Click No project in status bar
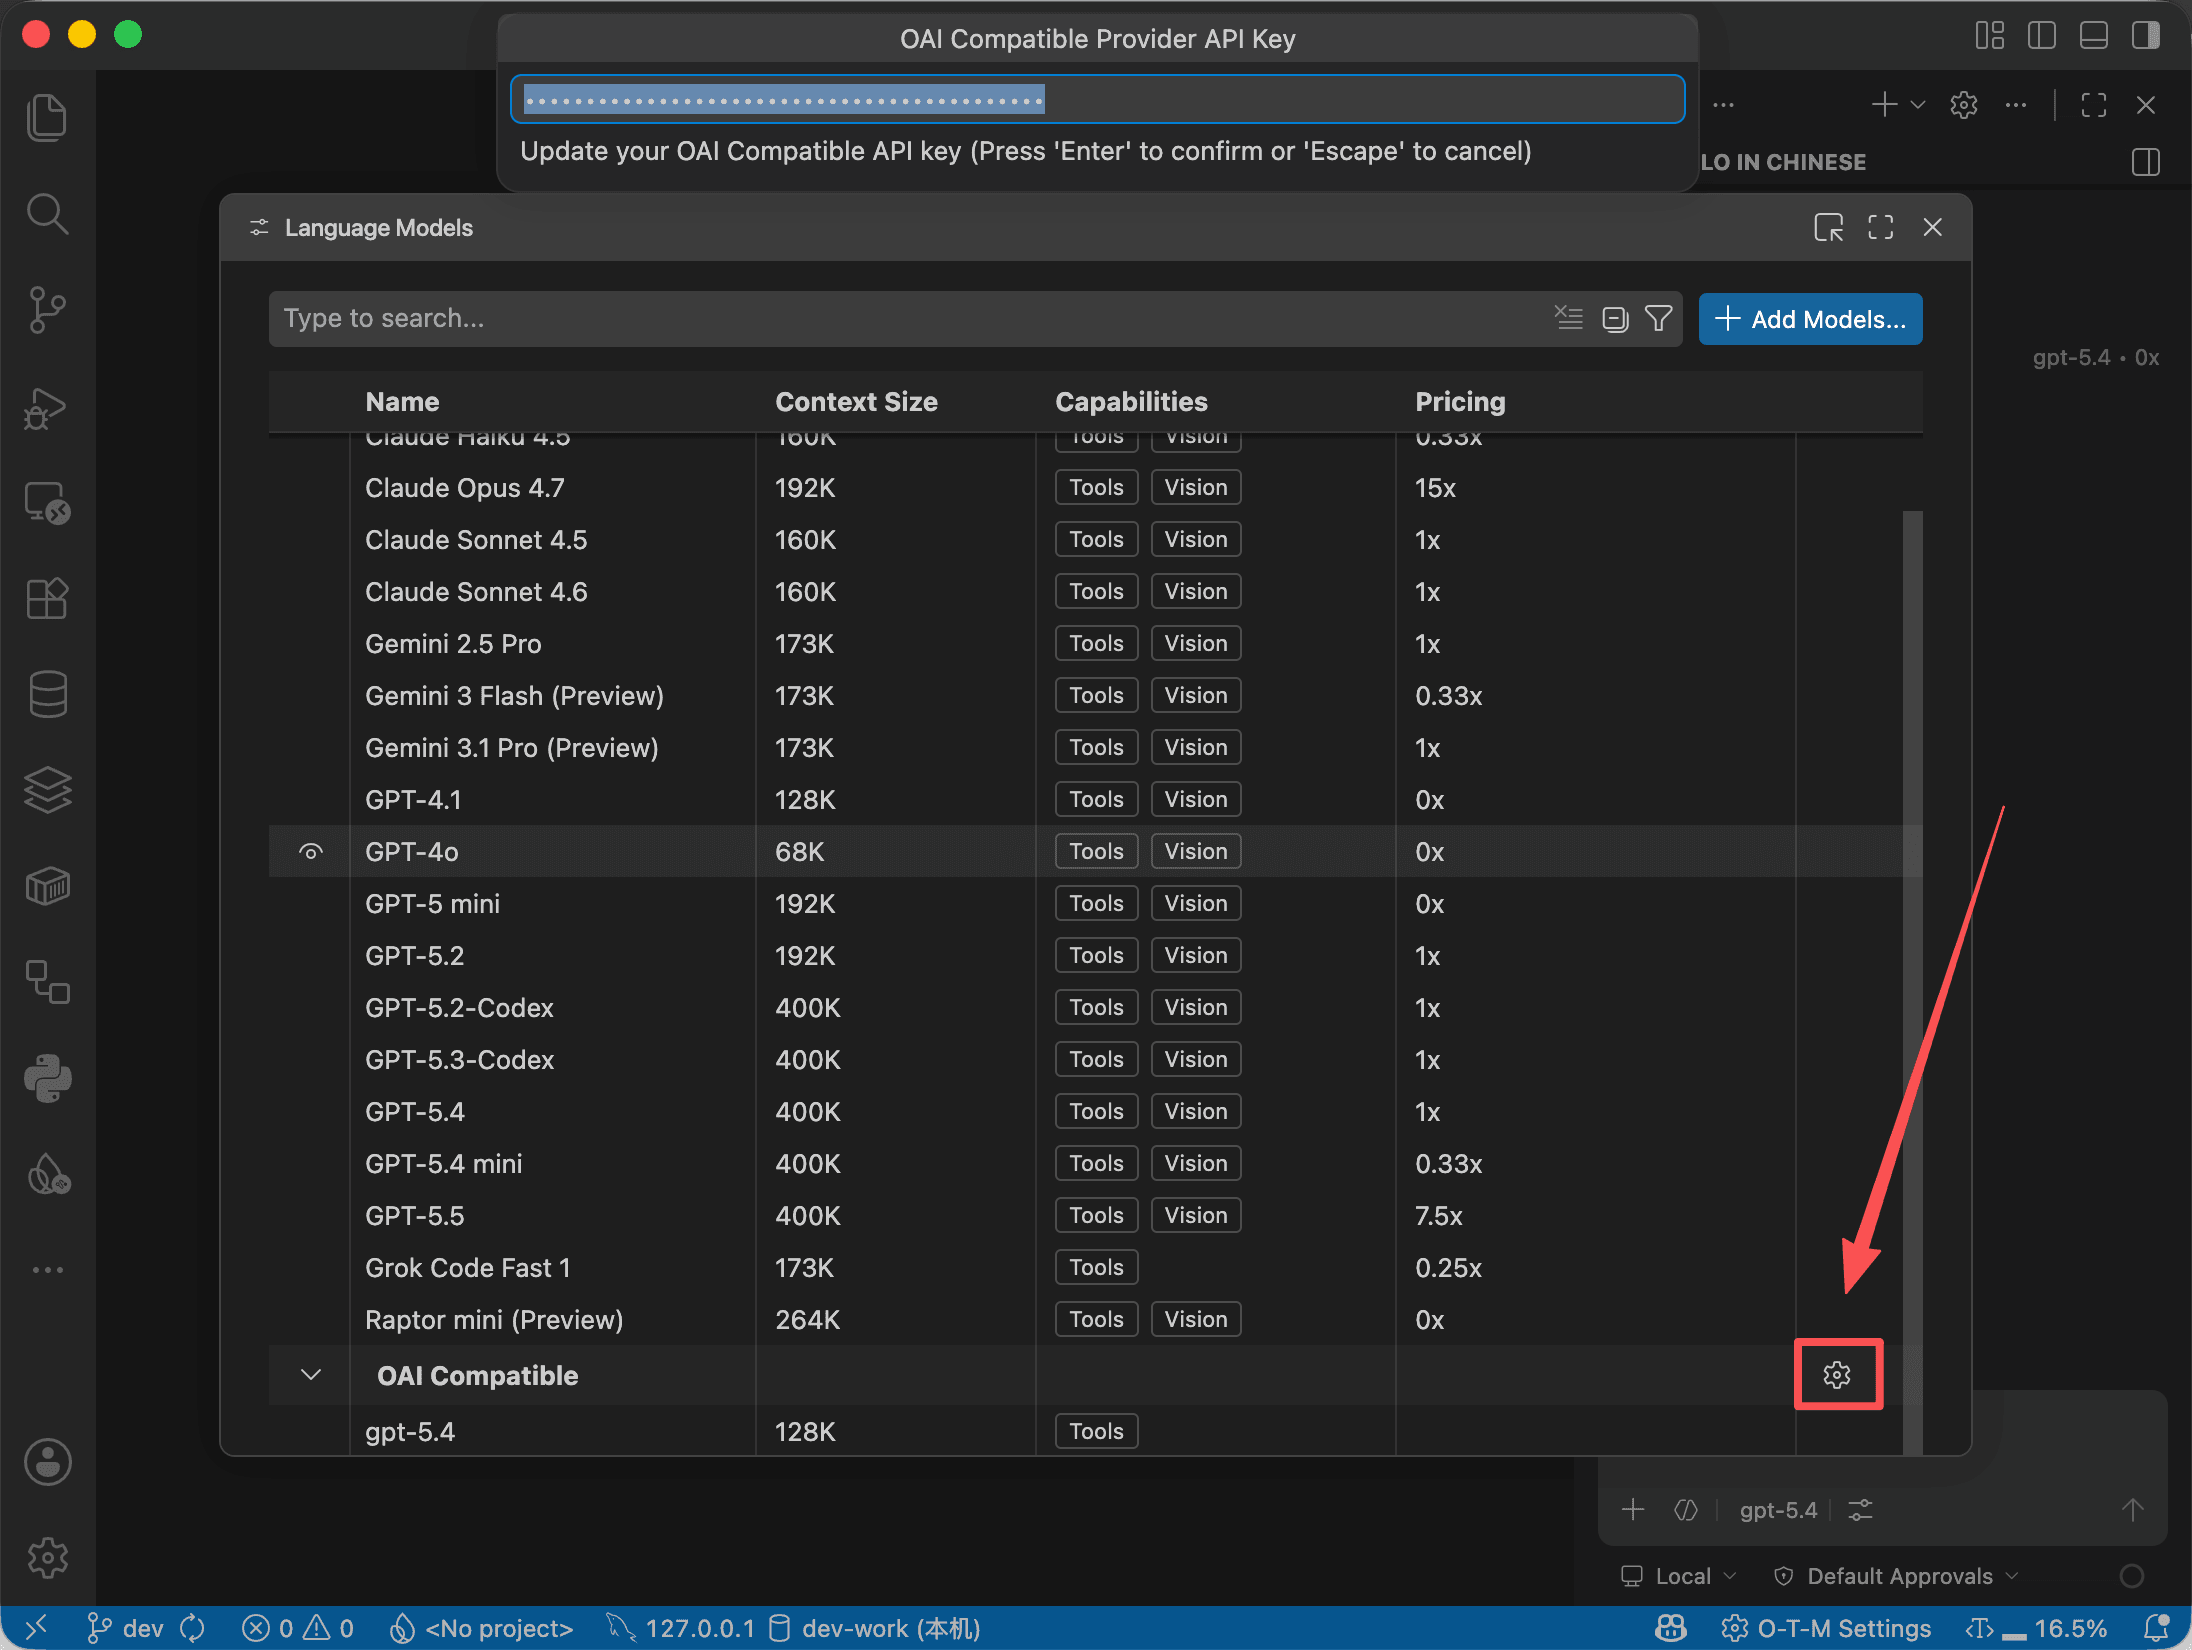The height and width of the screenshot is (1650, 2192). coord(481,1629)
